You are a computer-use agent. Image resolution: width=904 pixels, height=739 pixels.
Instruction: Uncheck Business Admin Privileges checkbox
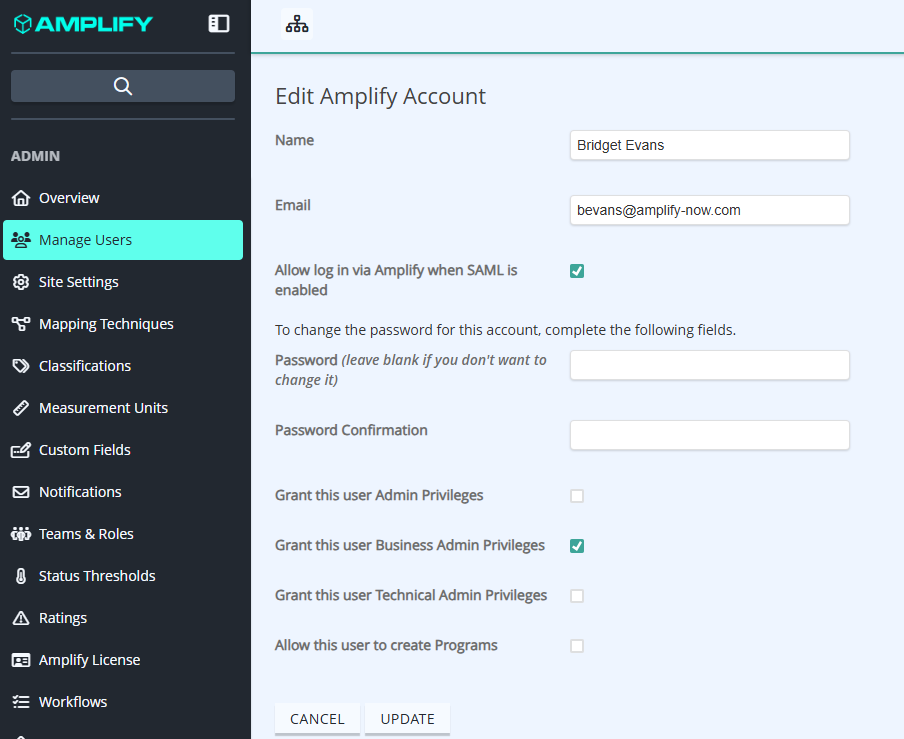[x=577, y=546]
